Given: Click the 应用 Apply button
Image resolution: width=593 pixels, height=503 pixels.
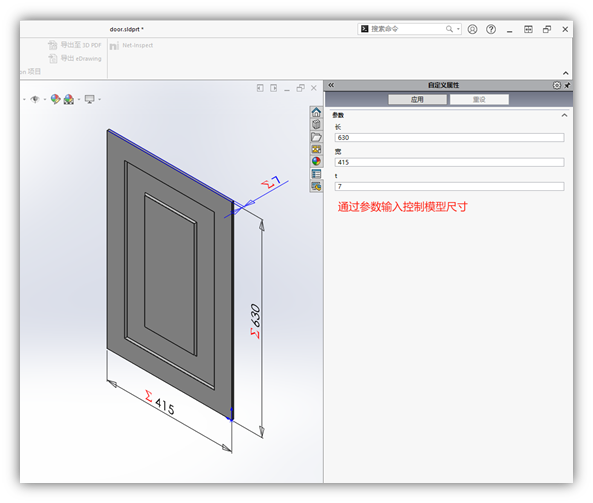Looking at the screenshot, I should click(x=418, y=99).
